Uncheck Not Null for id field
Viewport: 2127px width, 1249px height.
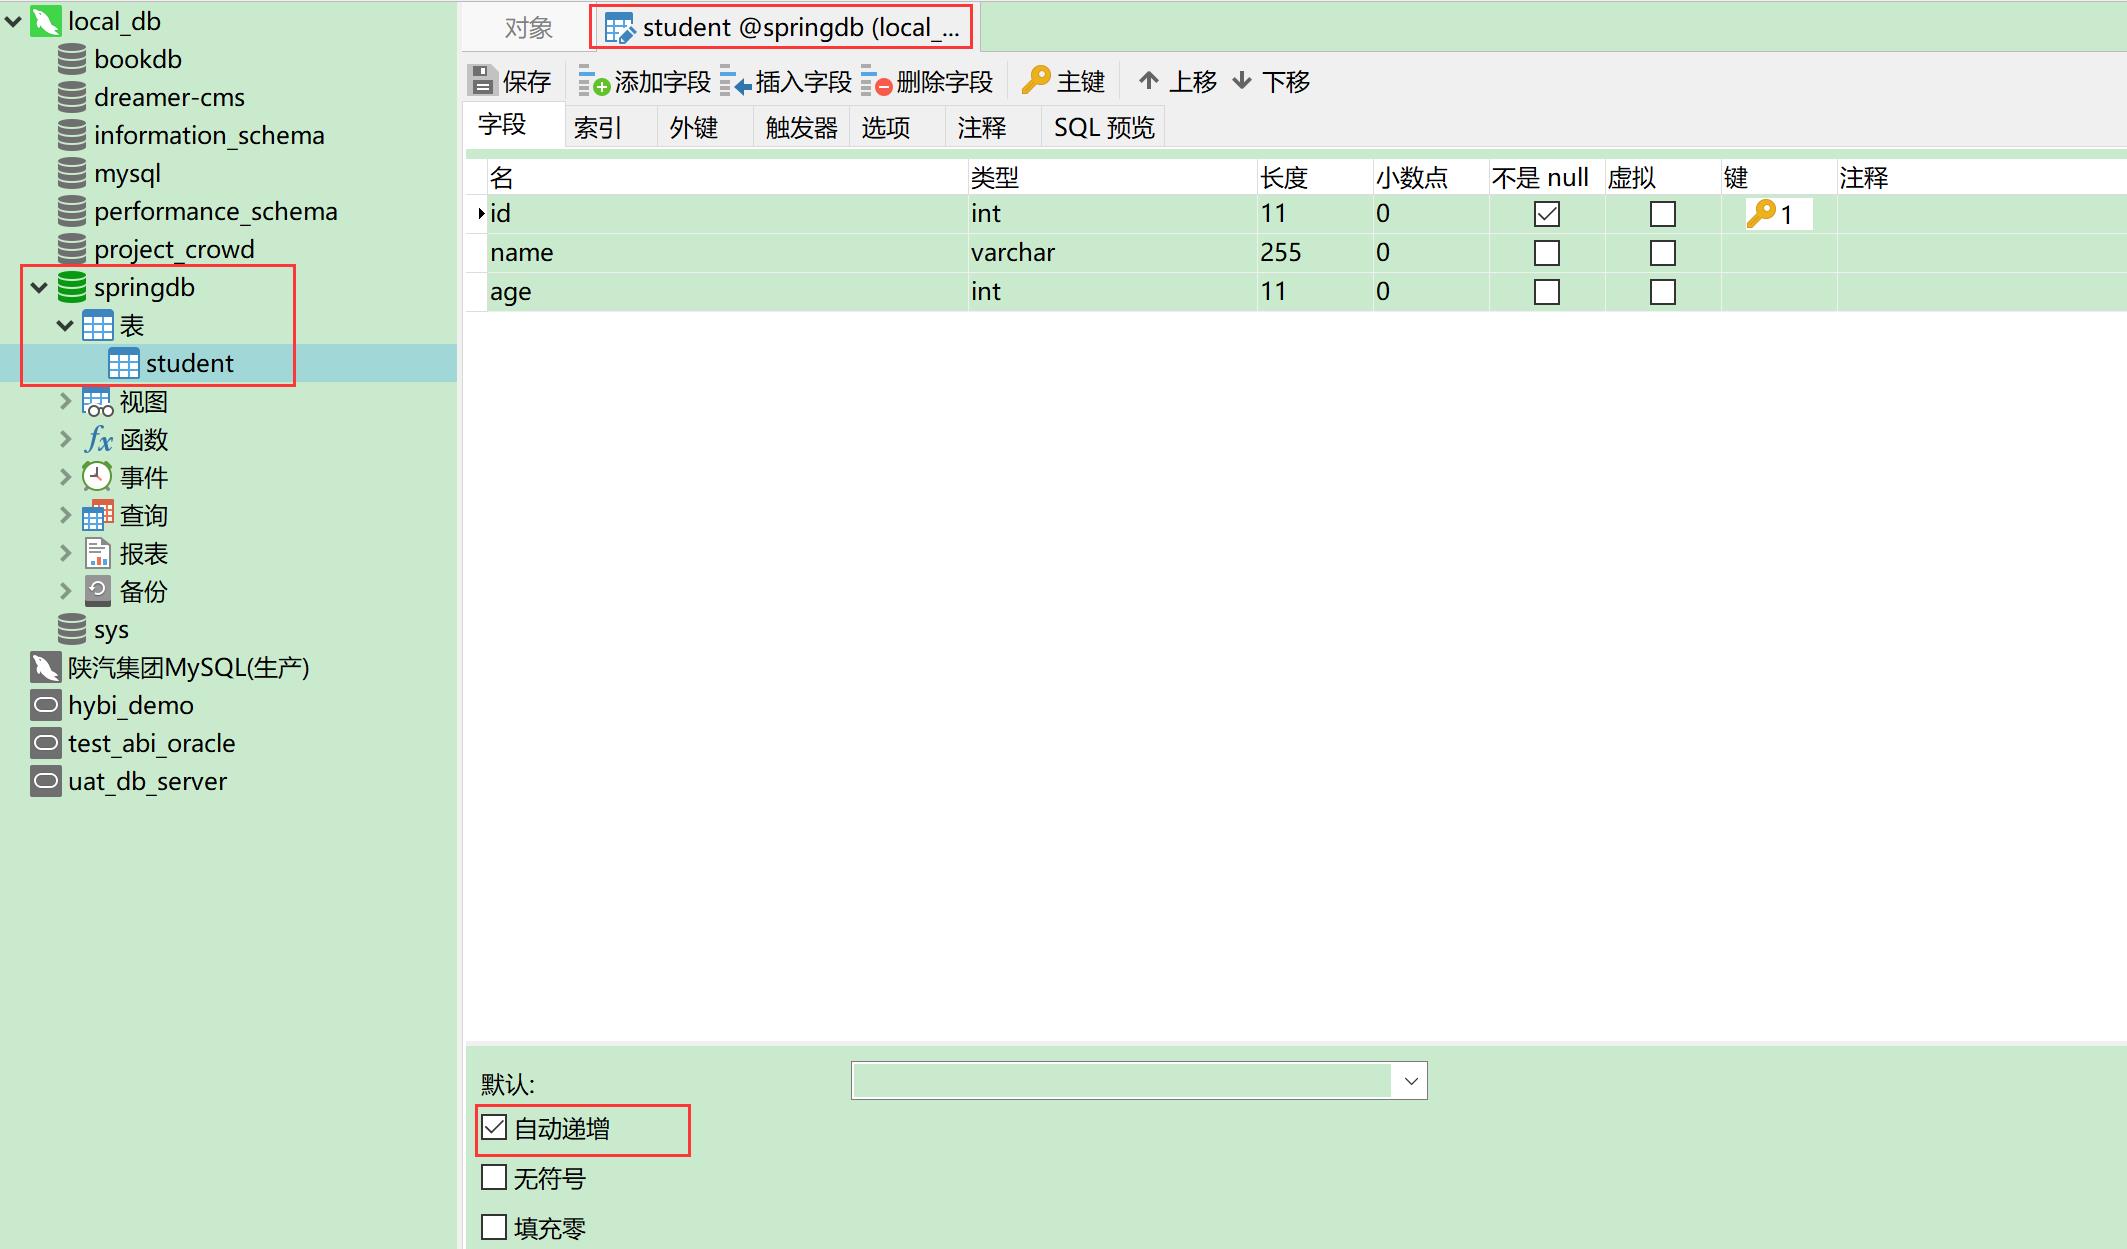1547,214
